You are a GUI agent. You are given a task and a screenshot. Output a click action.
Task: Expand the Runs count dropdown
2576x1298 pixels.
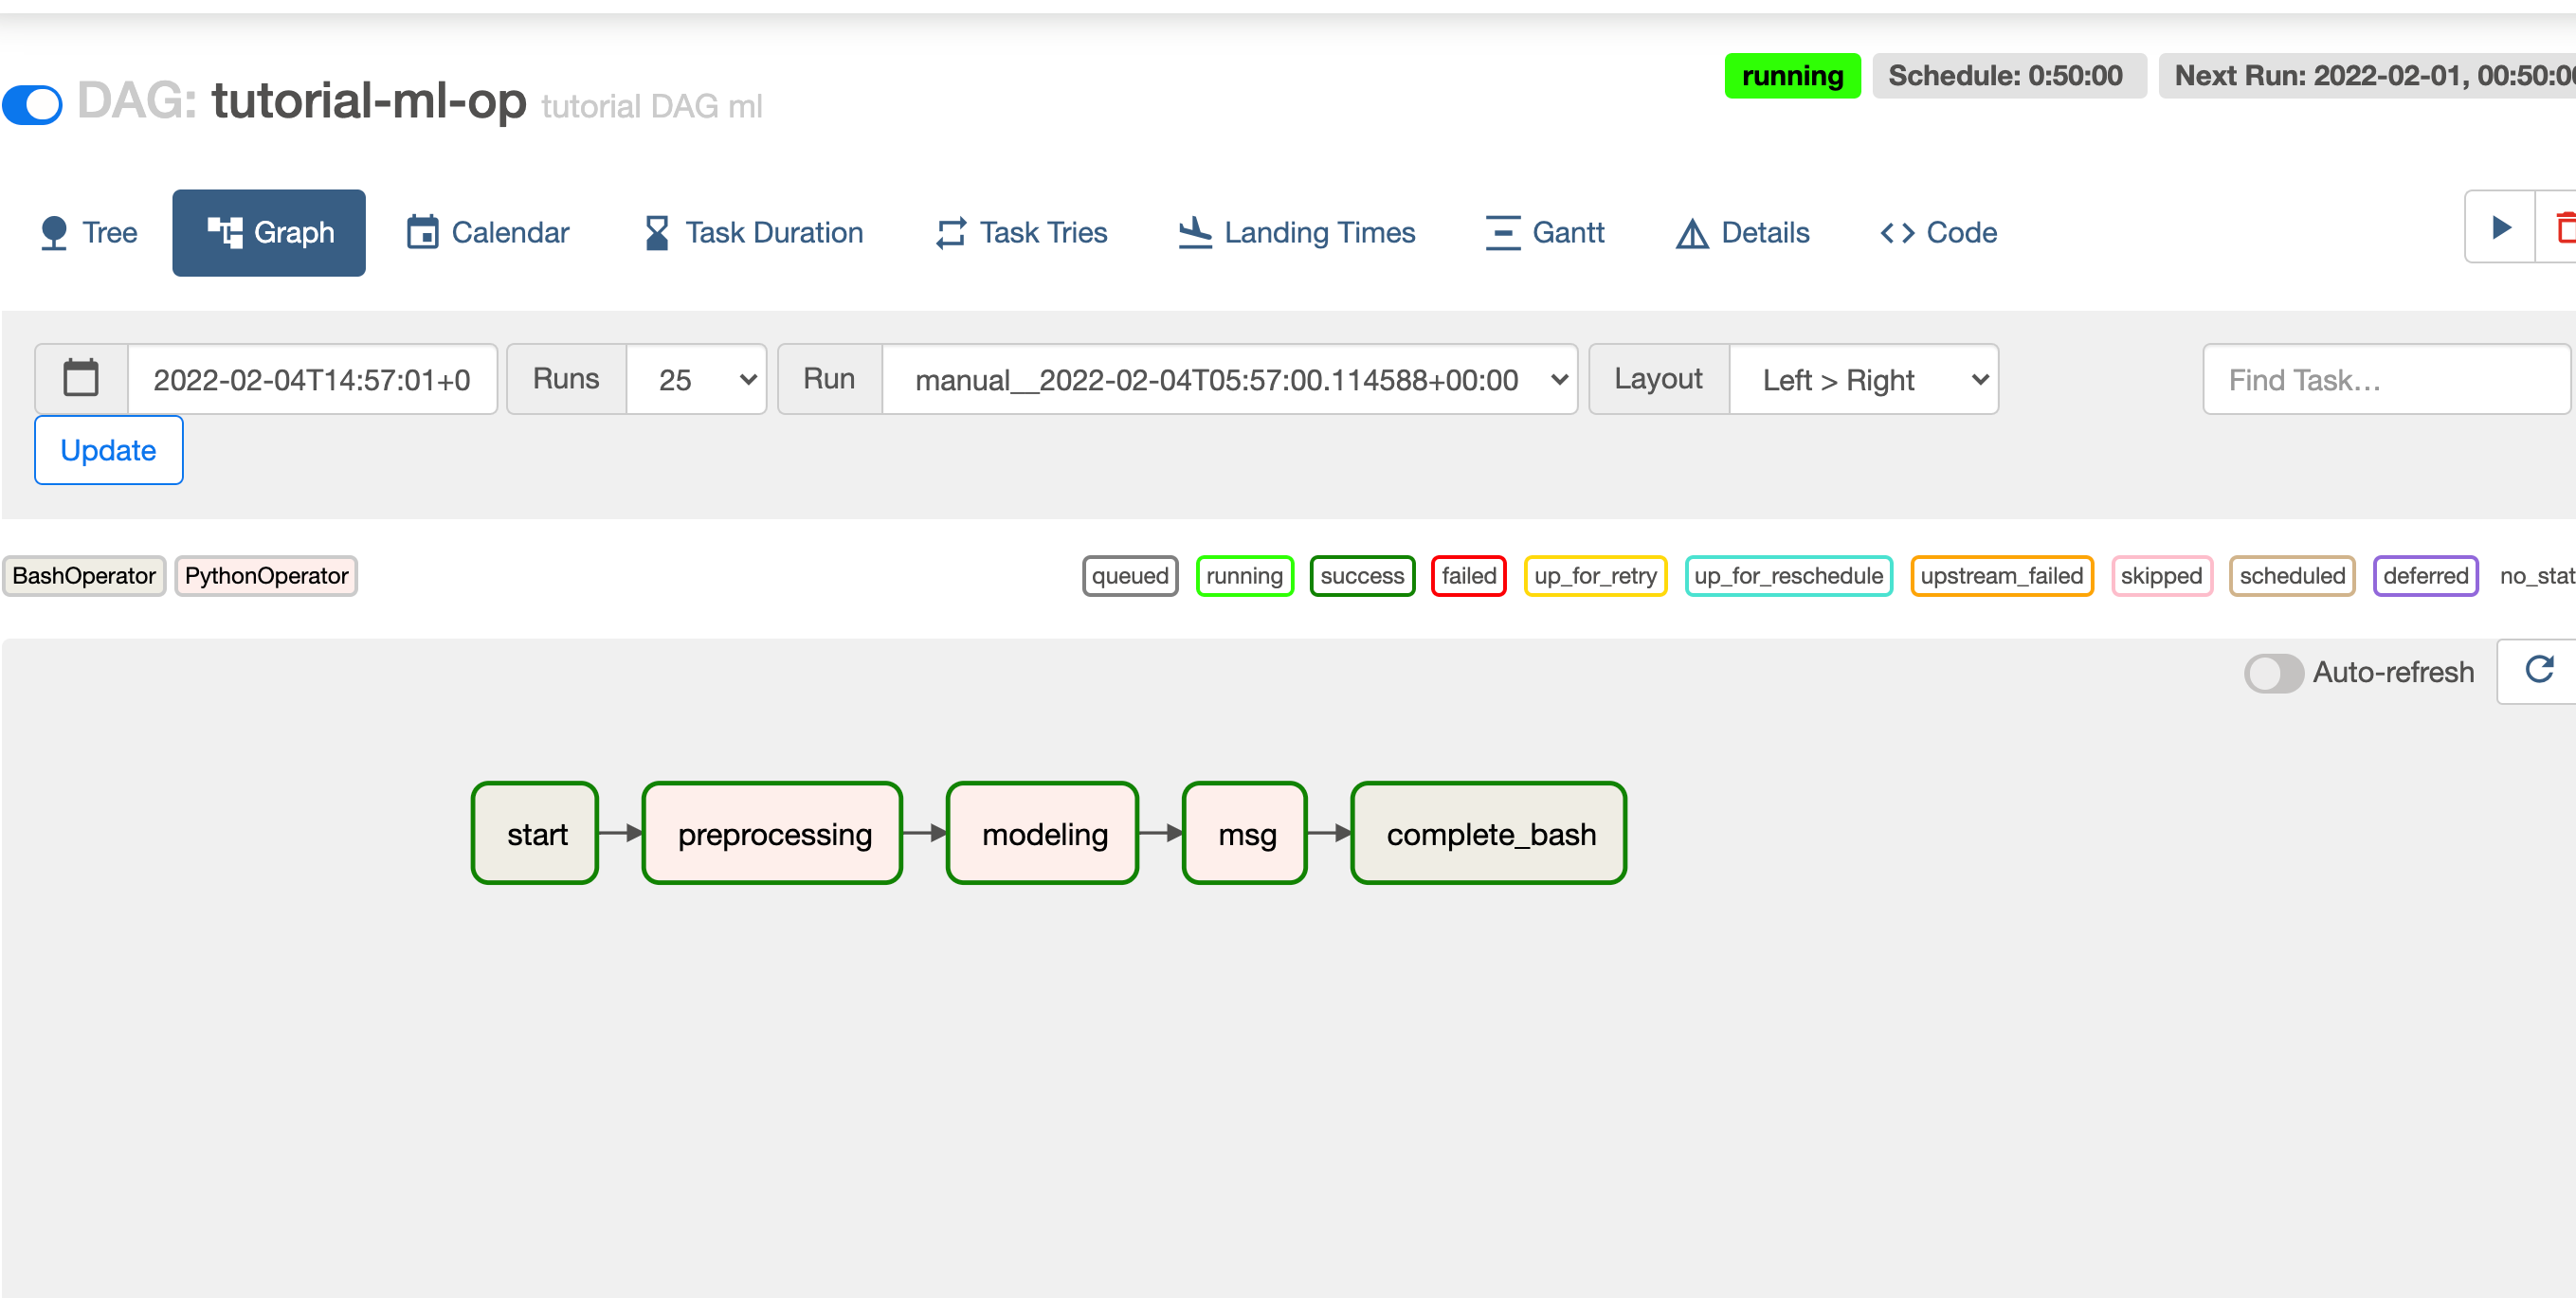tap(696, 380)
